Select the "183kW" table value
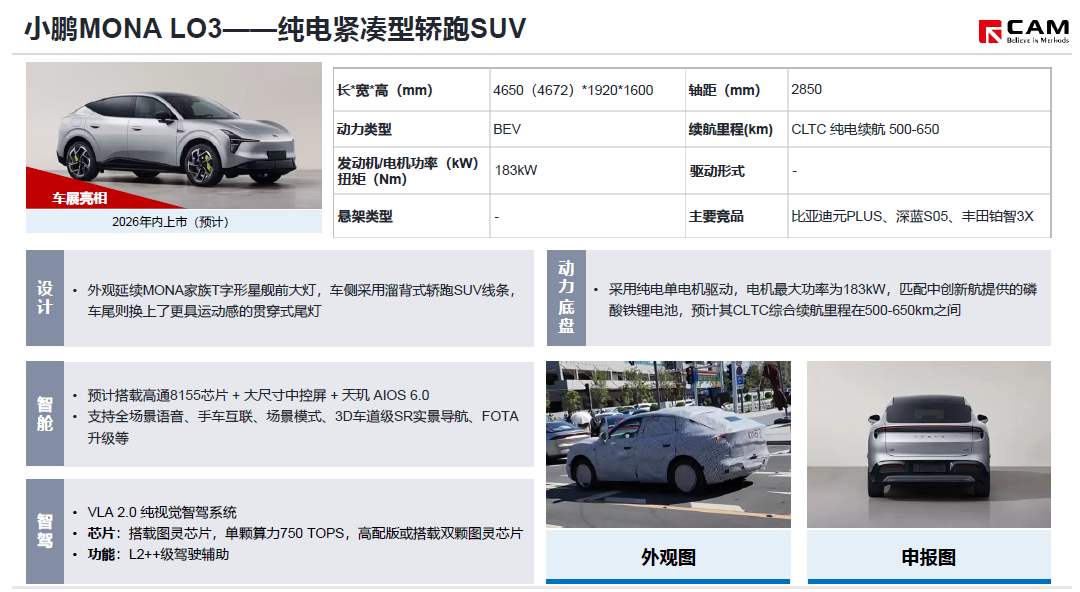 tap(516, 170)
